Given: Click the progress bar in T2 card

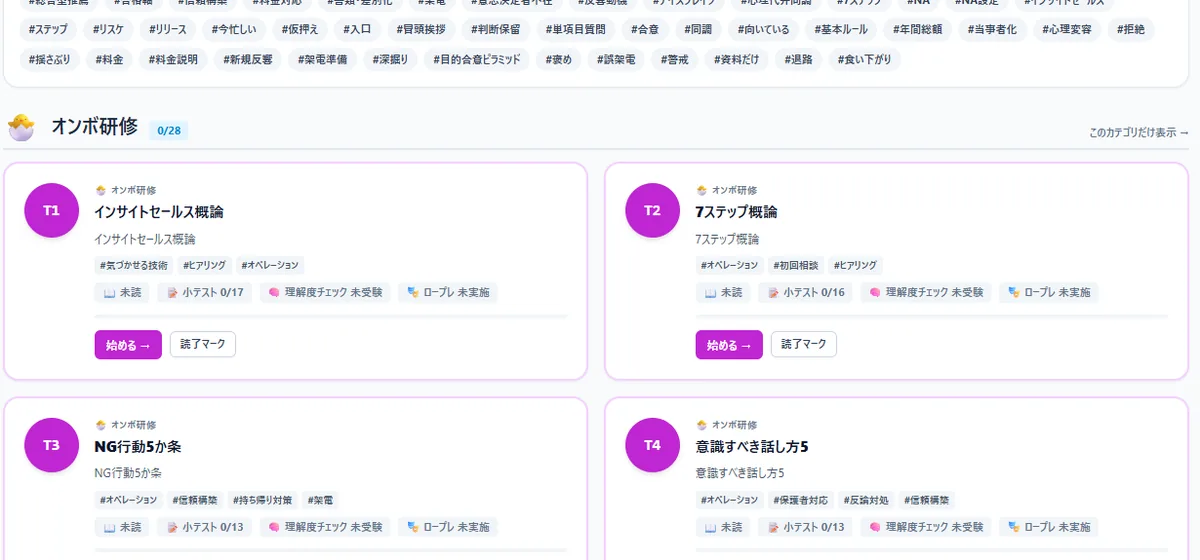Looking at the screenshot, I should point(932,316).
